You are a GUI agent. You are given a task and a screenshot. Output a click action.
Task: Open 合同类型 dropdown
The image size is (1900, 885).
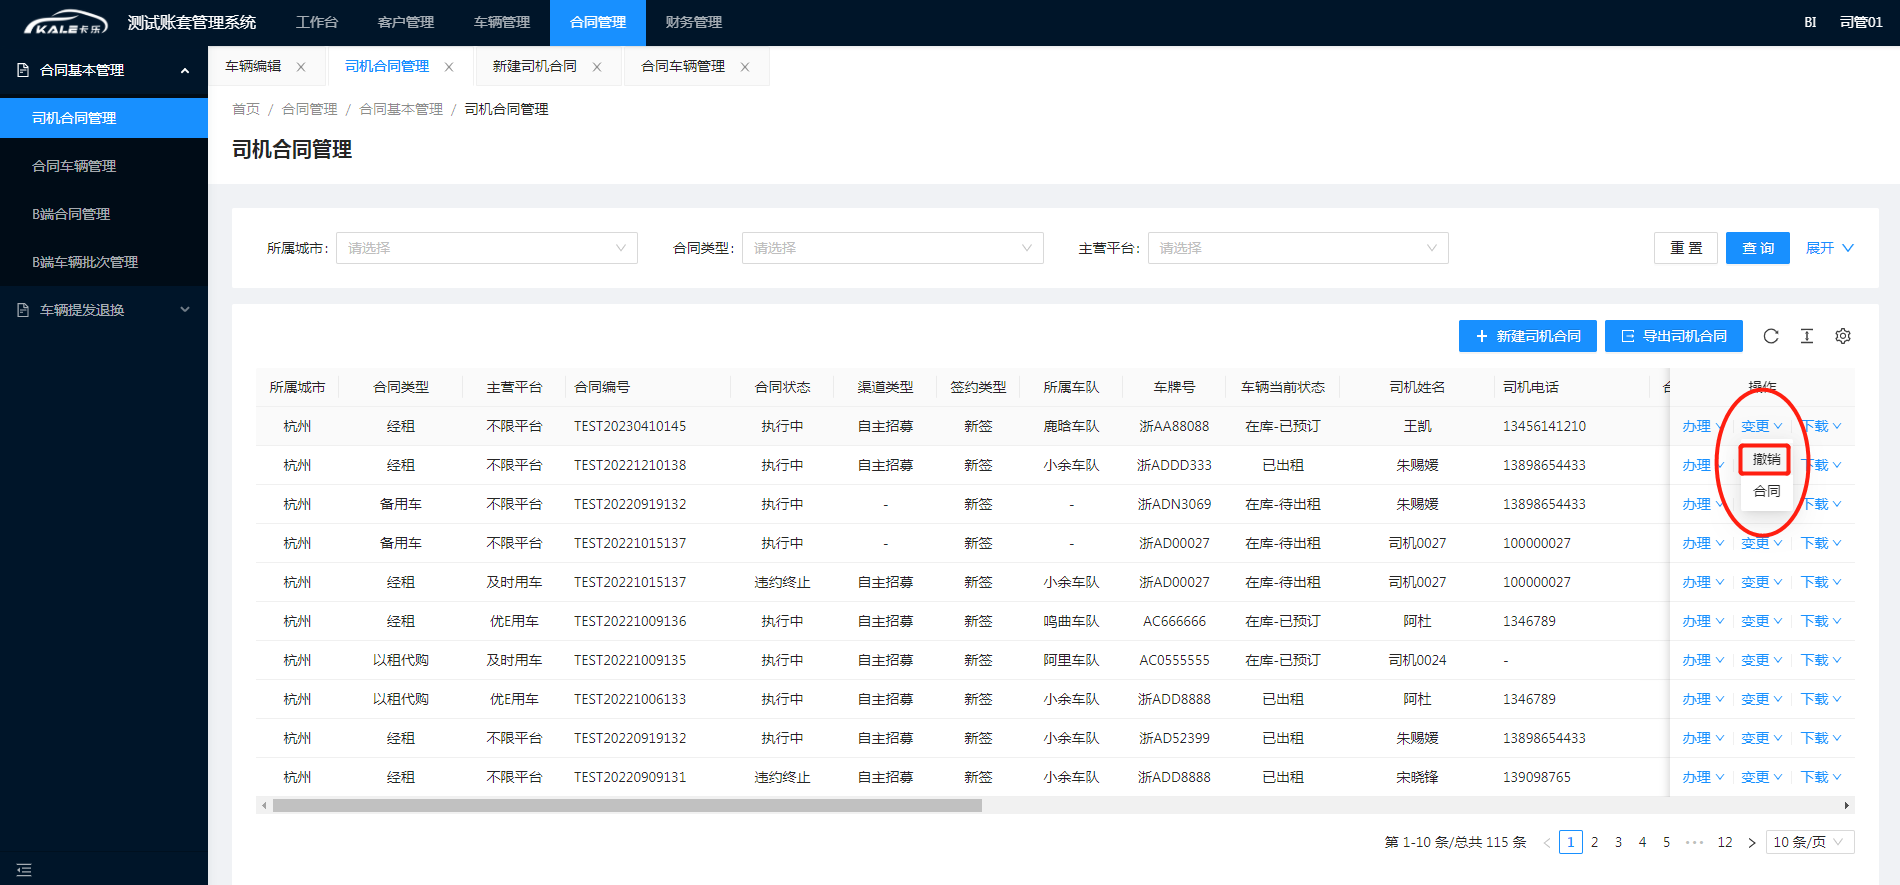tap(893, 248)
